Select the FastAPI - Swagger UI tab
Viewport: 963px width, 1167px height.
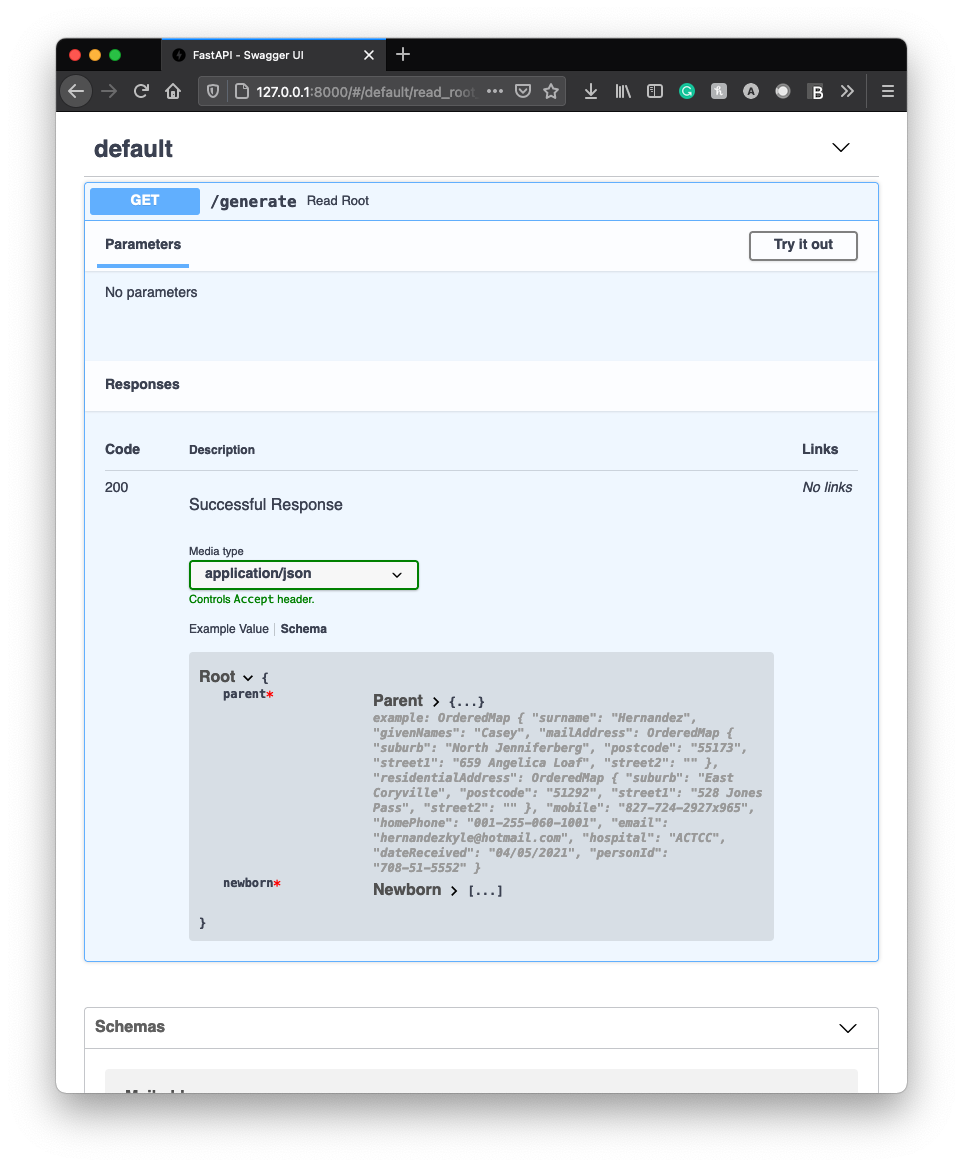(274, 55)
